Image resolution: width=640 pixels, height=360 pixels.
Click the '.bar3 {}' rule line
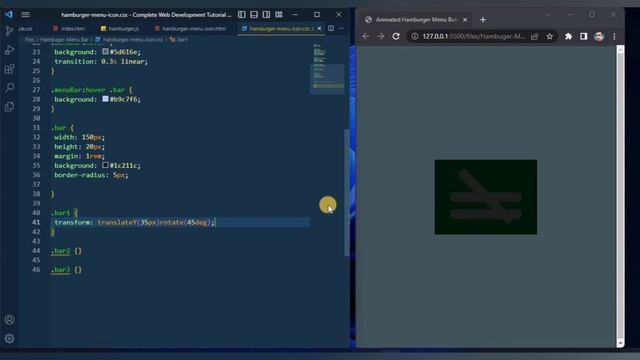(66, 270)
